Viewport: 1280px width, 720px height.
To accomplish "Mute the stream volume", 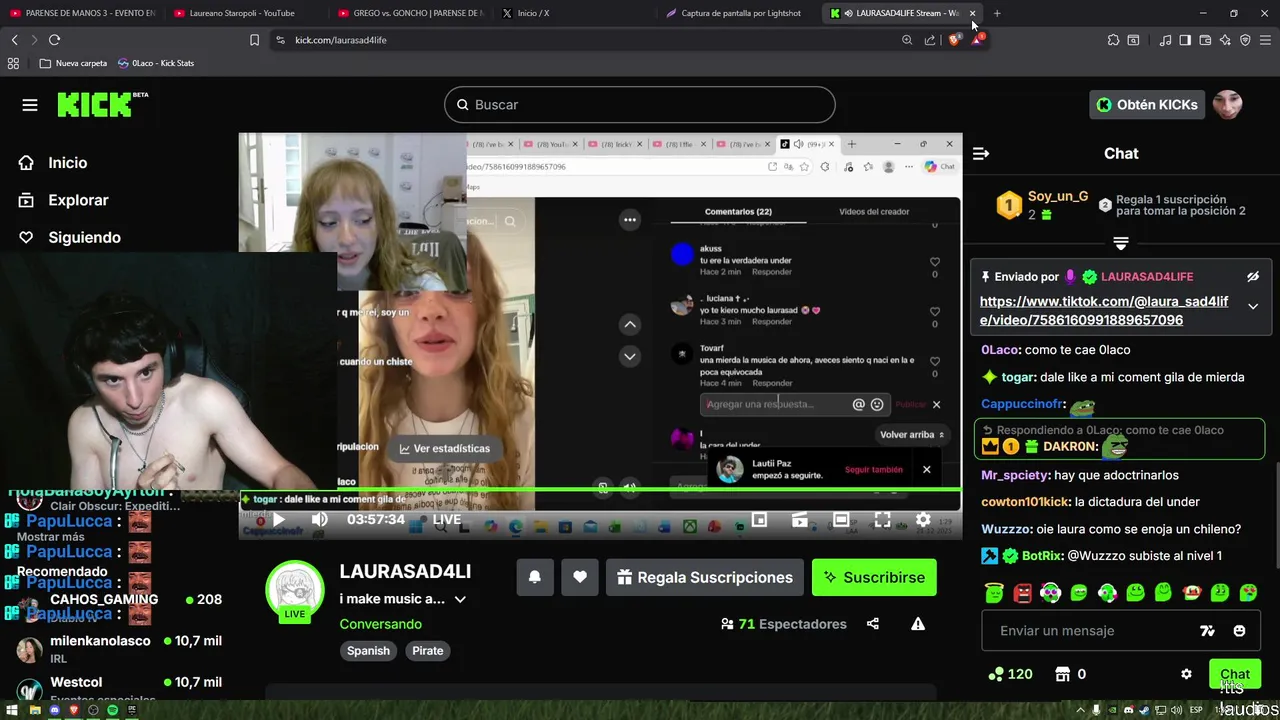I will point(320,520).
